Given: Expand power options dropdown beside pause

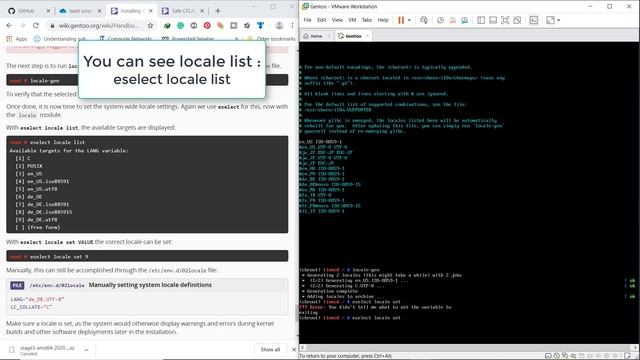Looking at the screenshot, I should 409,20.
